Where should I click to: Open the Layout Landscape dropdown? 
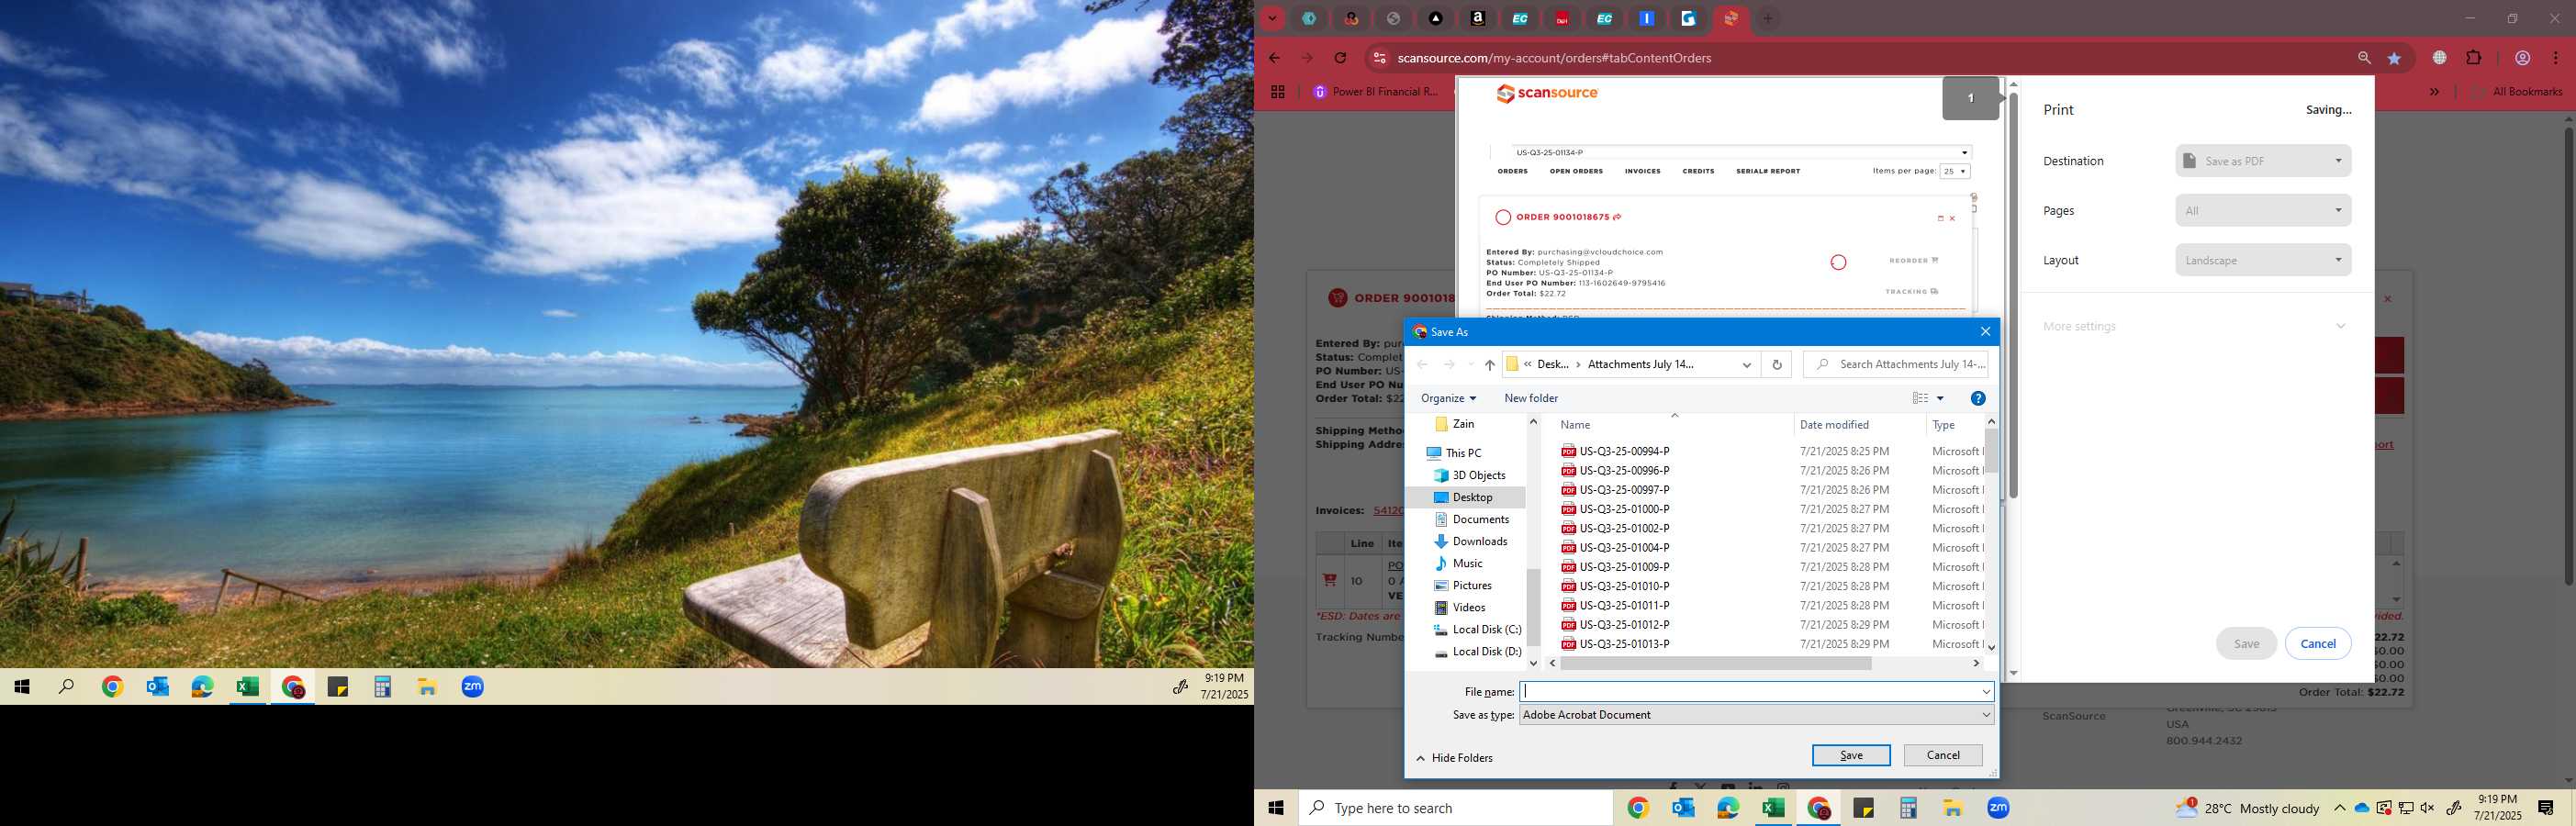pos(2263,260)
